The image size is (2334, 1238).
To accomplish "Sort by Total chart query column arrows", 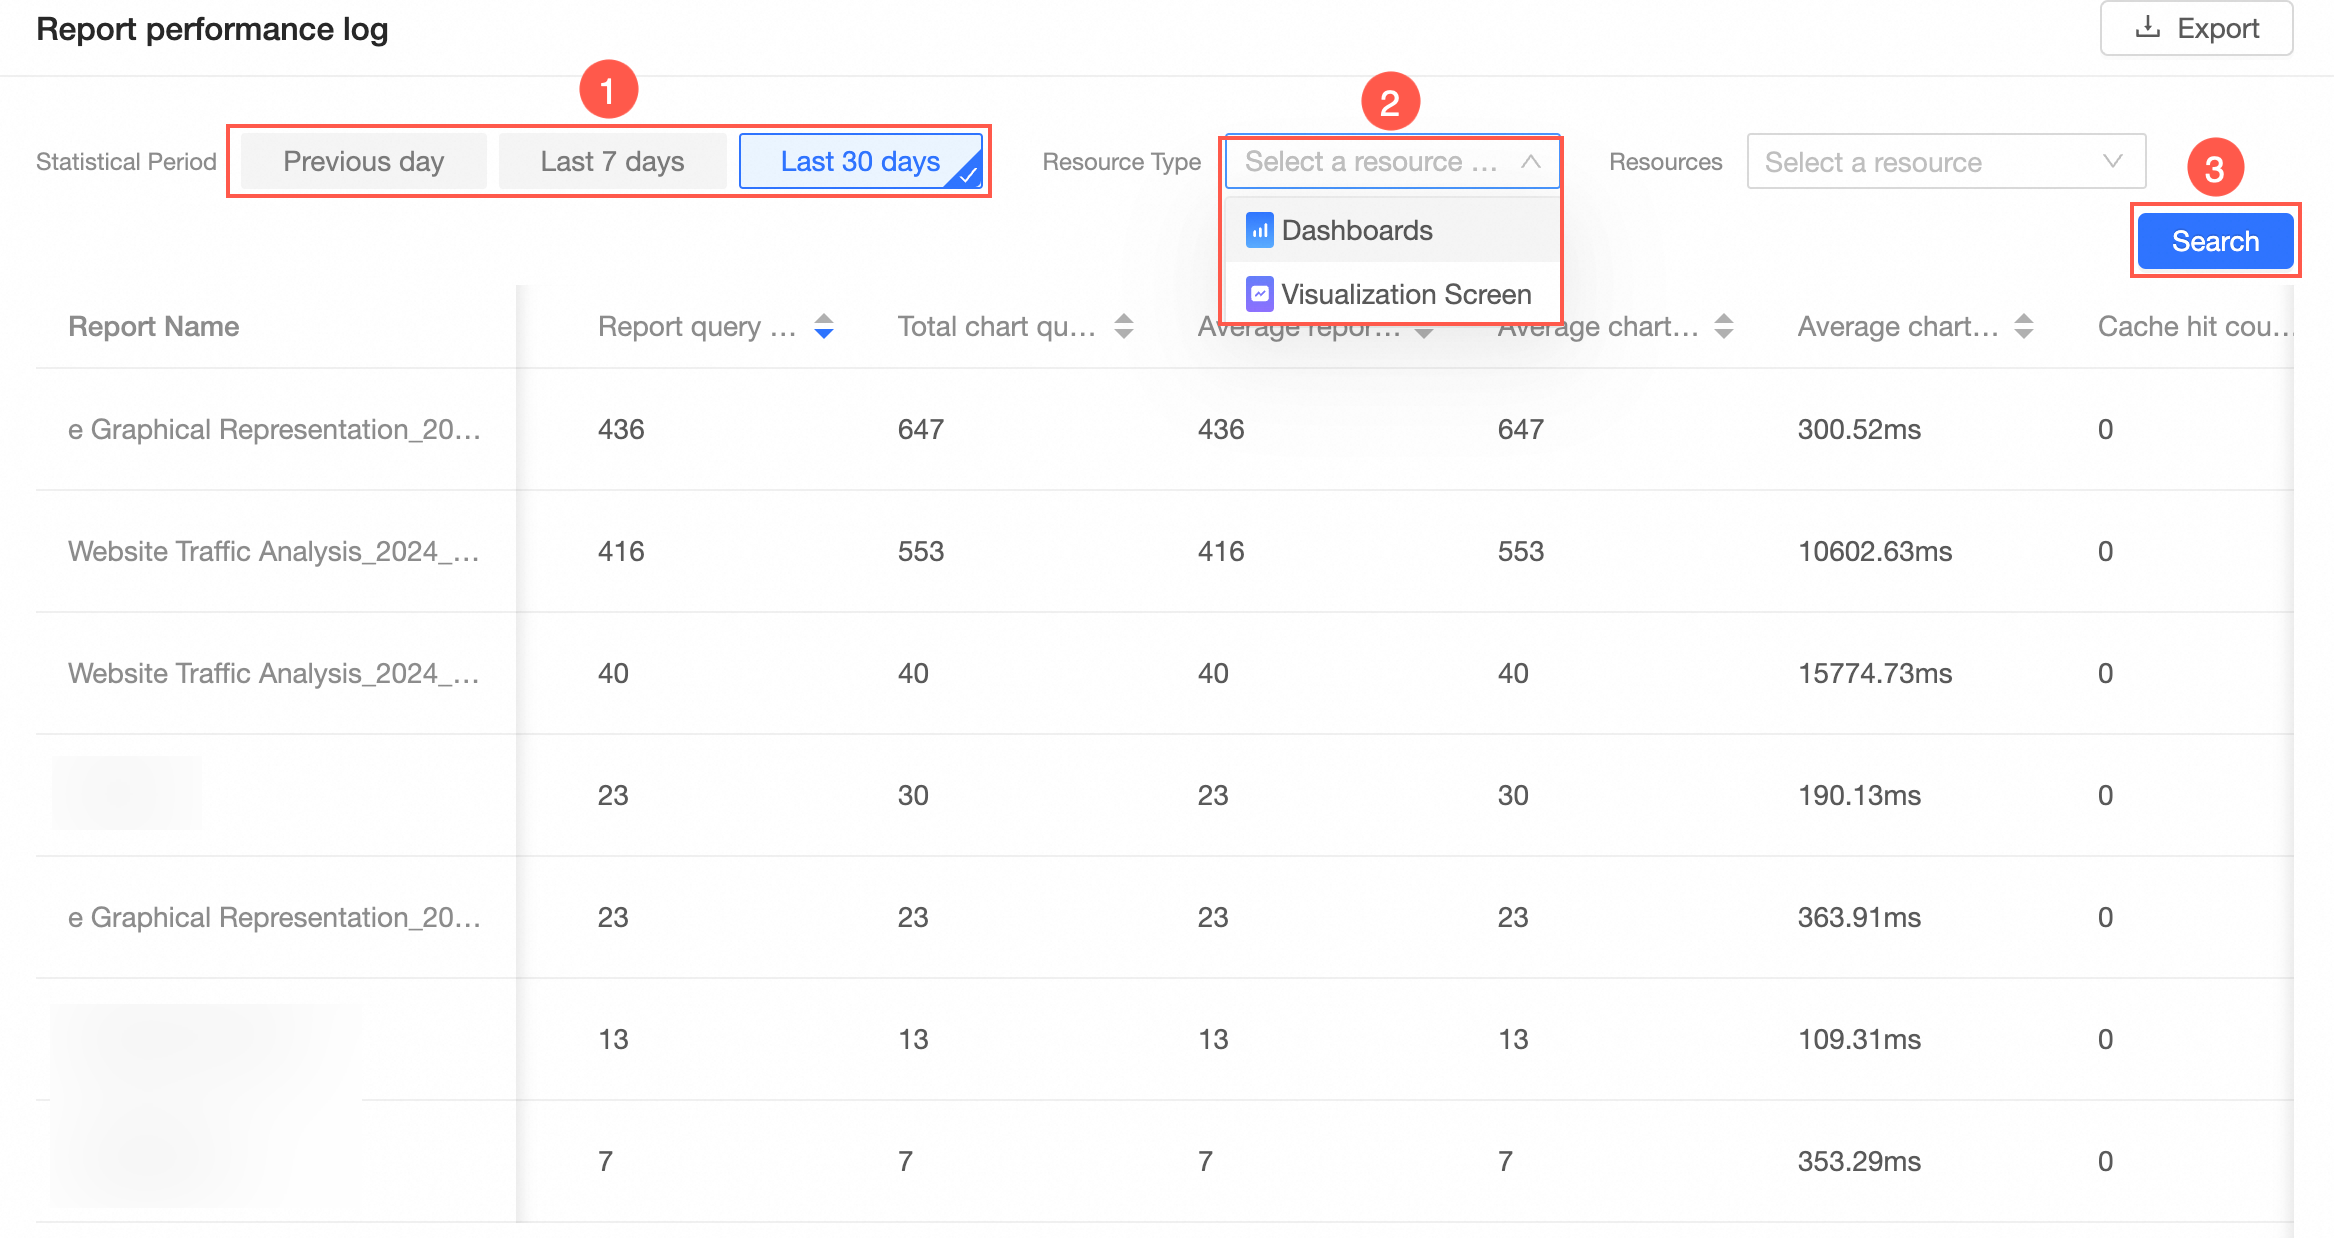I will (1124, 326).
